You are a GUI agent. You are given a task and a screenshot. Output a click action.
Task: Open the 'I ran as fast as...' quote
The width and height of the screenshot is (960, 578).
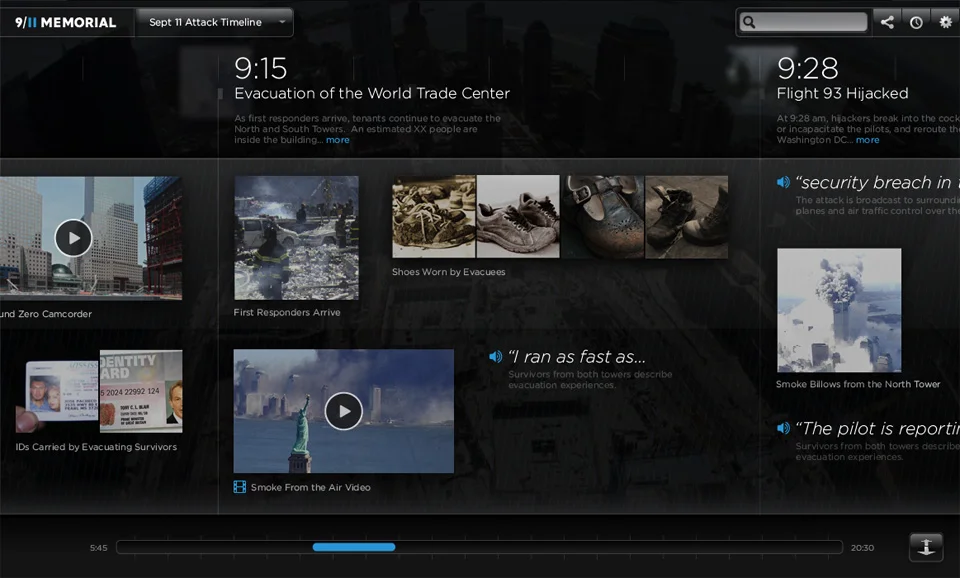[x=577, y=357]
